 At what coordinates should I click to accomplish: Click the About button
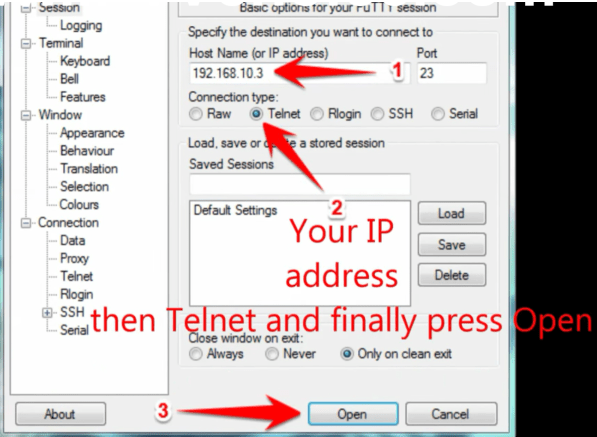coord(60,414)
